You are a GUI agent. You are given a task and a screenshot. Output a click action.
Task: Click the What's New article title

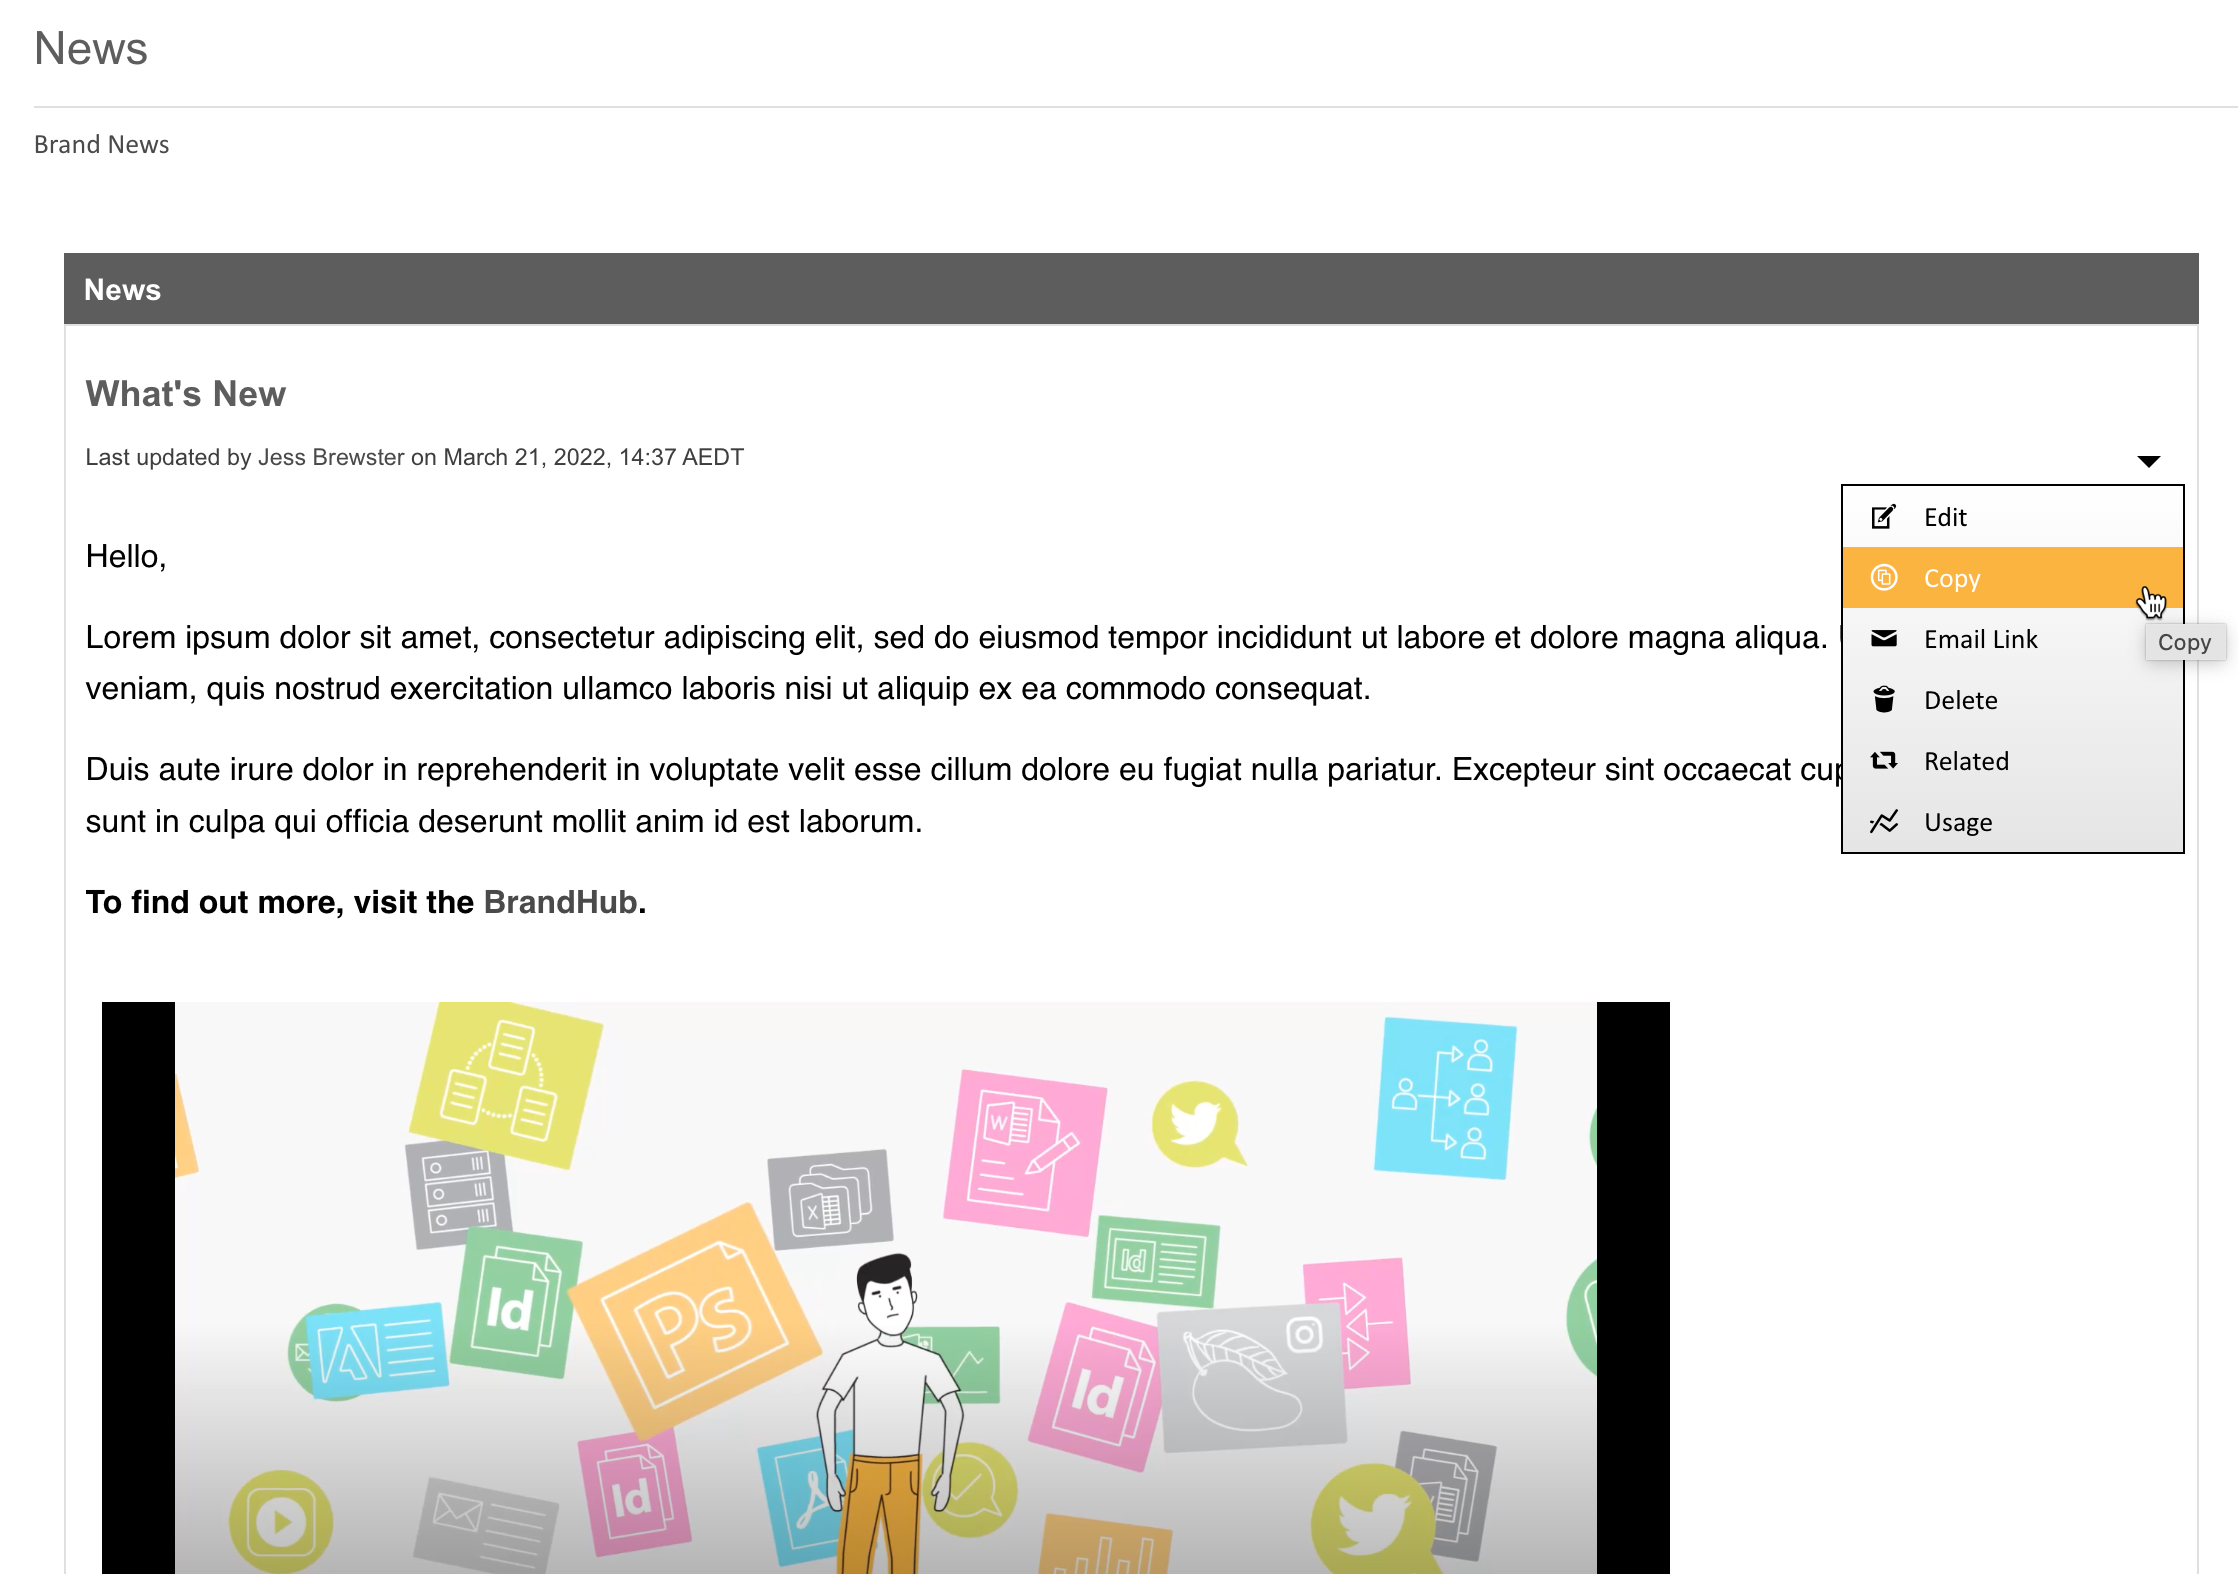186,394
